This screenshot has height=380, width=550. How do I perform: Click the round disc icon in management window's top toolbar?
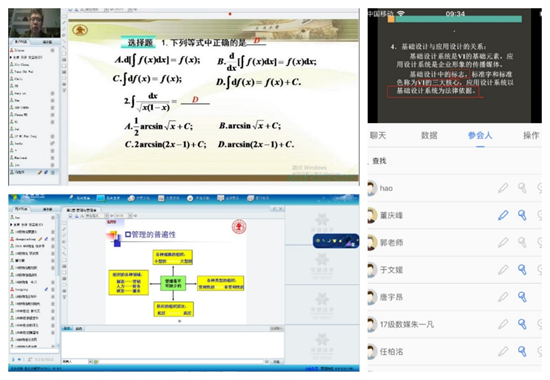pyautogui.click(x=190, y=199)
